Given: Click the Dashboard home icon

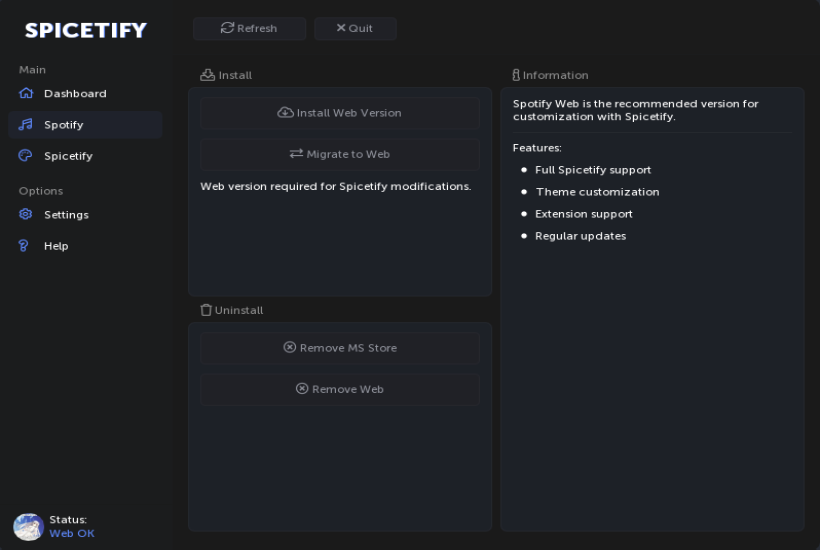Looking at the screenshot, I should (26, 93).
